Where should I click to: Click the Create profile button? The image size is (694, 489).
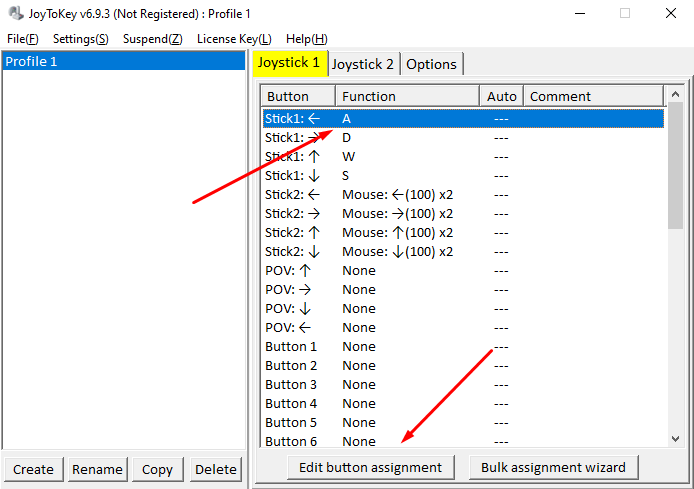34,469
